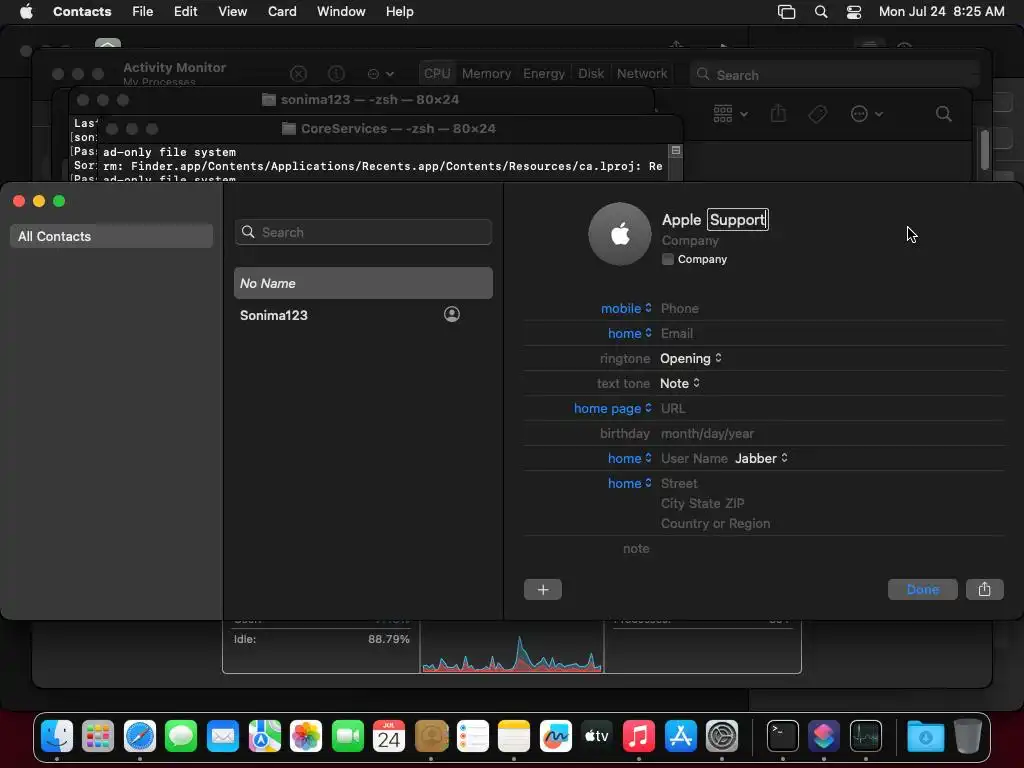1024x768 pixels.
Task: Click the birthday month/day/year field
Action: tap(707, 434)
